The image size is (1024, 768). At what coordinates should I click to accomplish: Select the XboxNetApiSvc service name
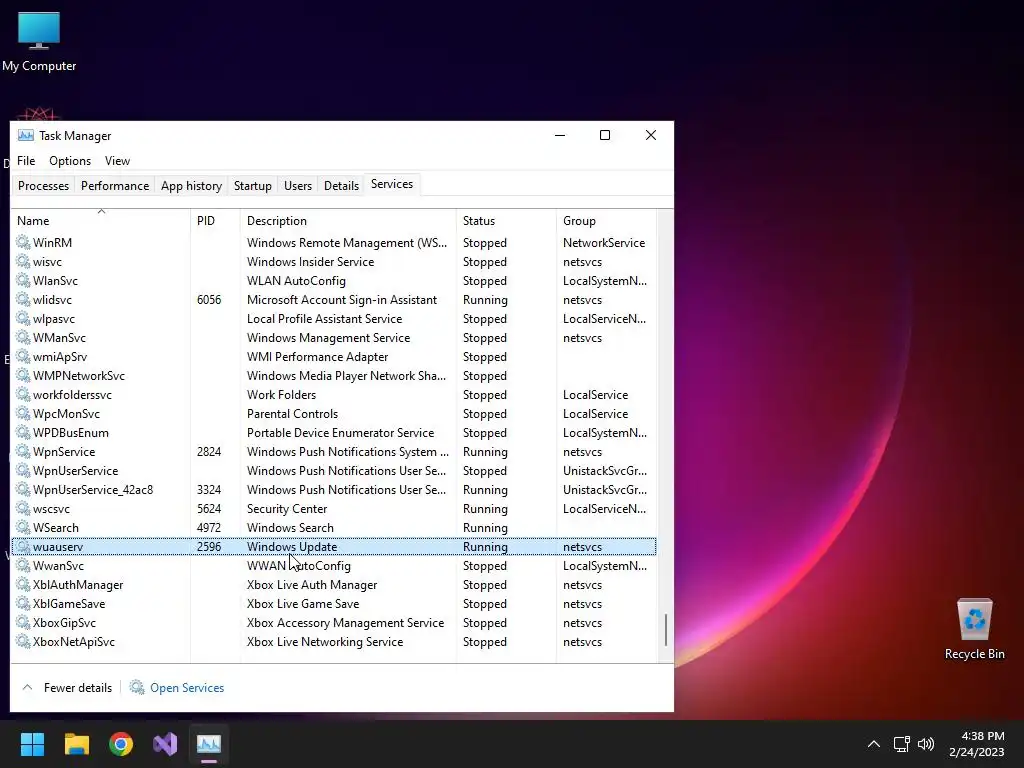click(74, 641)
